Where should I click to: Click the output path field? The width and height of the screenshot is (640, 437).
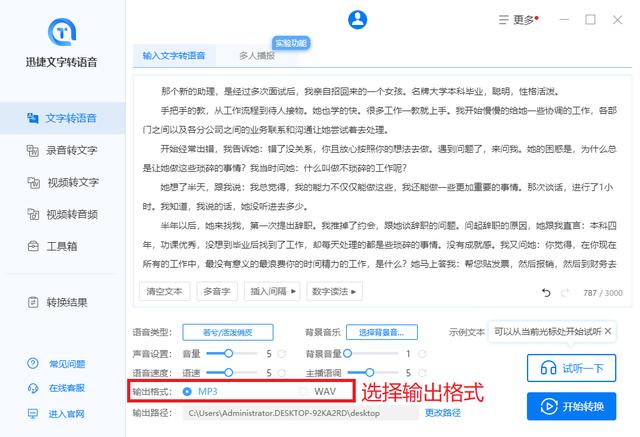point(300,413)
